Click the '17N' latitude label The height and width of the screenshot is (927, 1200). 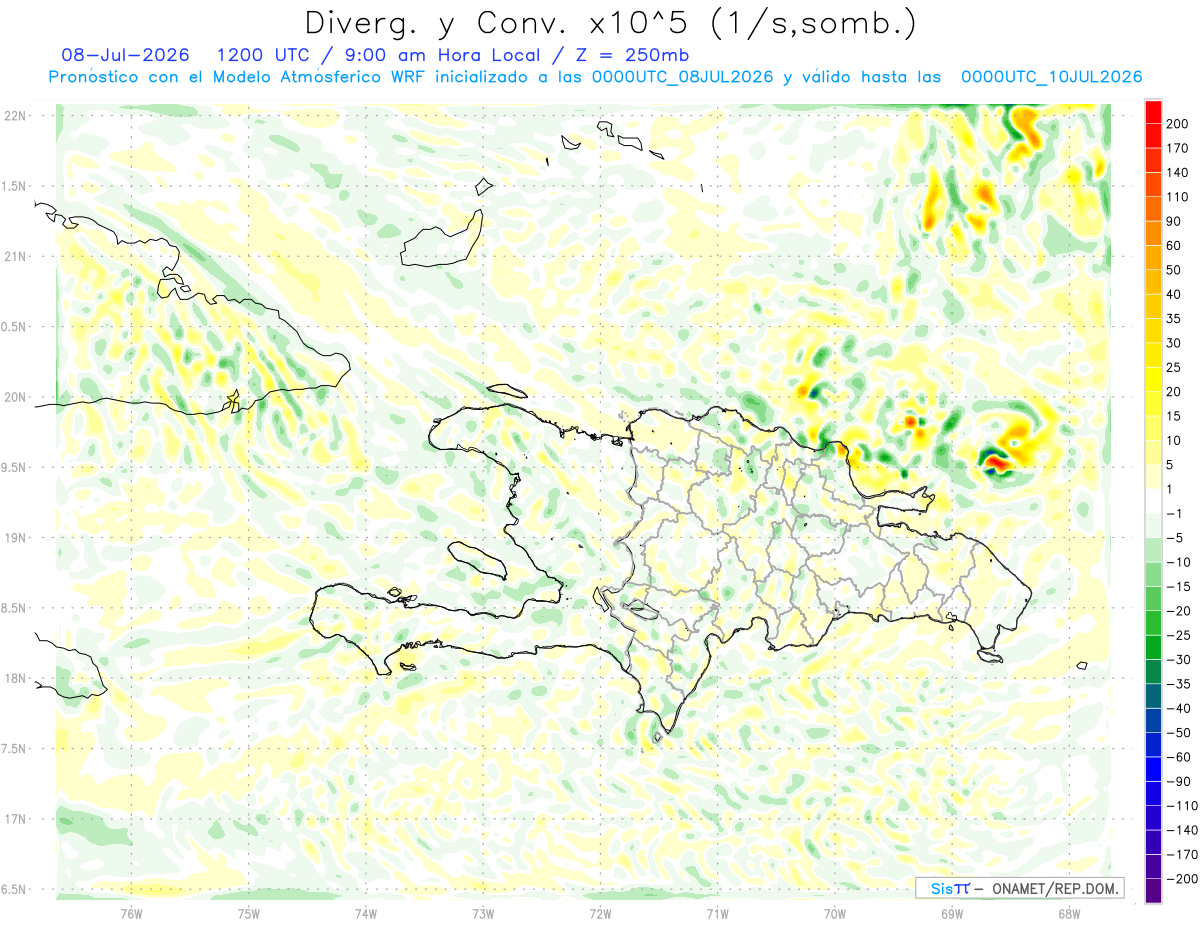click(15, 819)
